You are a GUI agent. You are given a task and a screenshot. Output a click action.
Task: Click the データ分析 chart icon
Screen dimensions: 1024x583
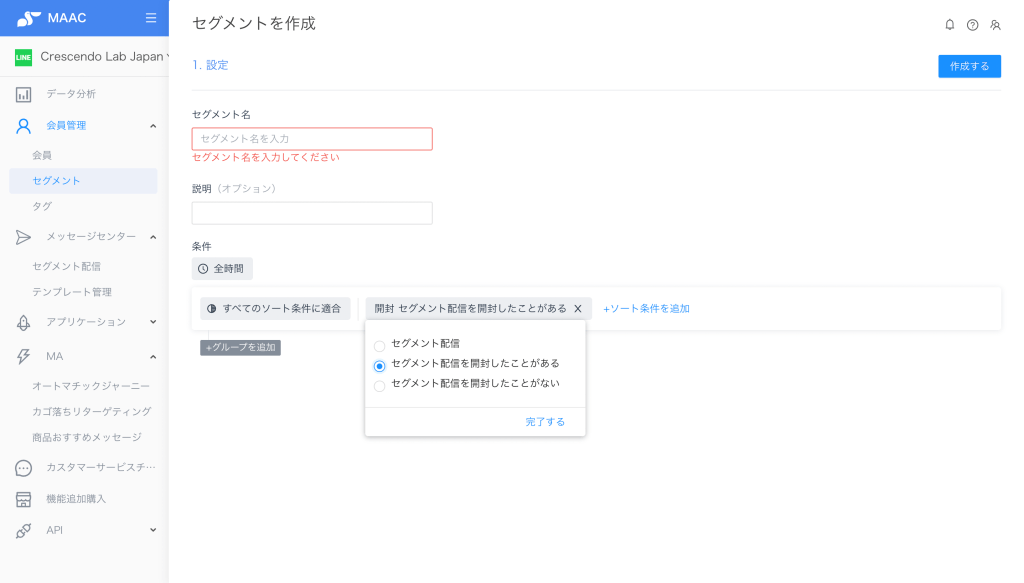point(24,95)
